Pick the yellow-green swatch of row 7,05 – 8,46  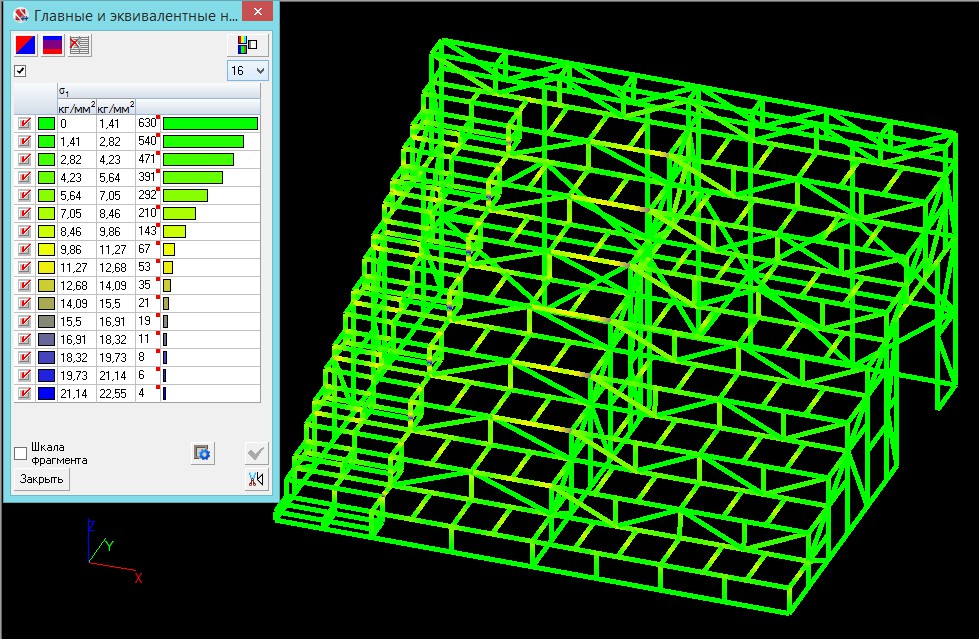46,214
